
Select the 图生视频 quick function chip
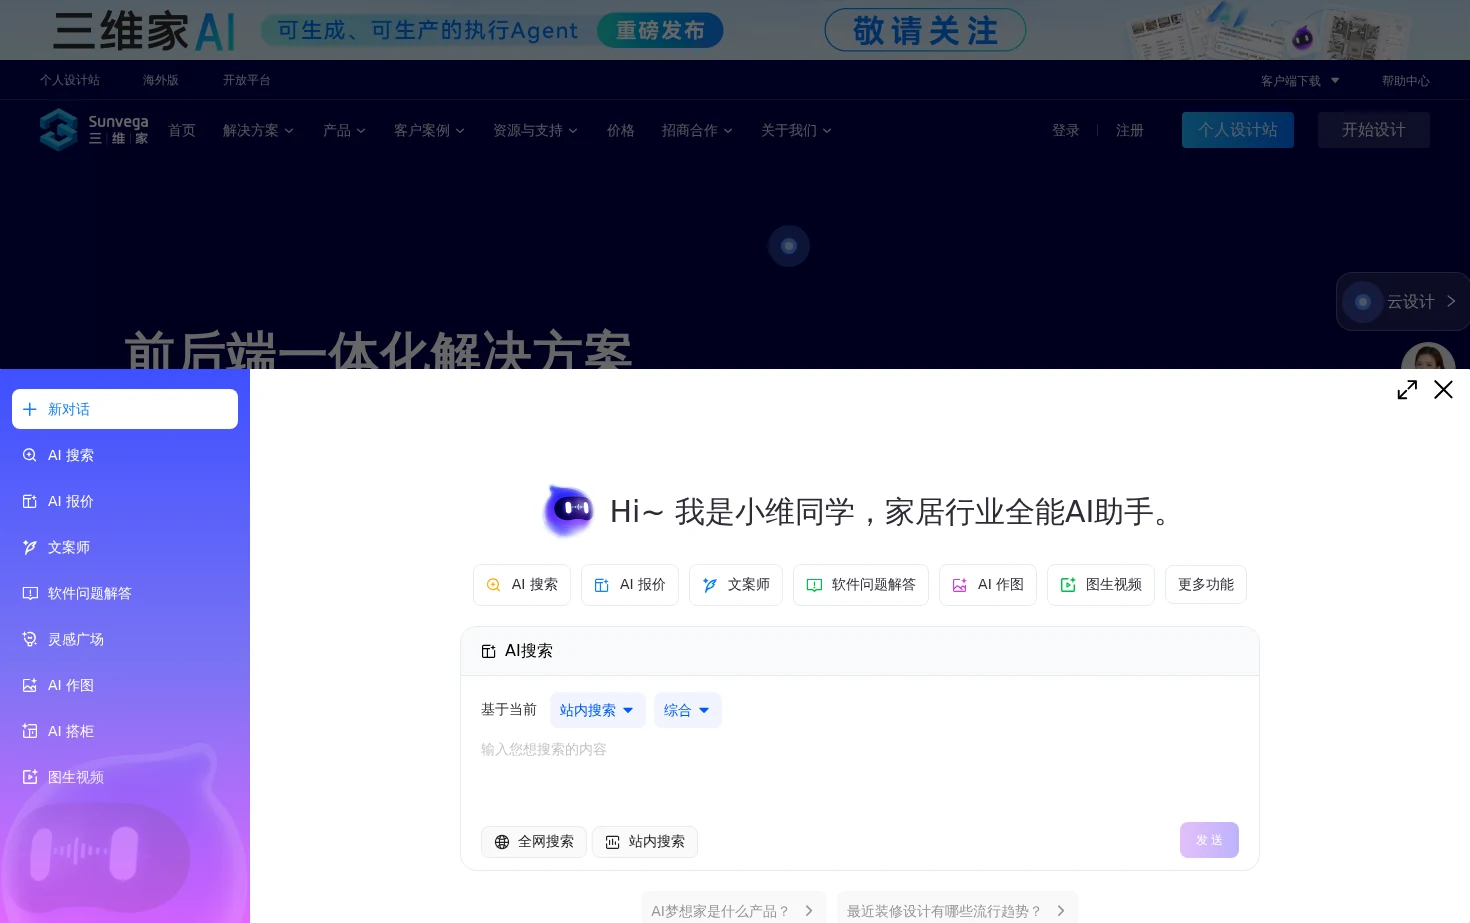click(1101, 585)
